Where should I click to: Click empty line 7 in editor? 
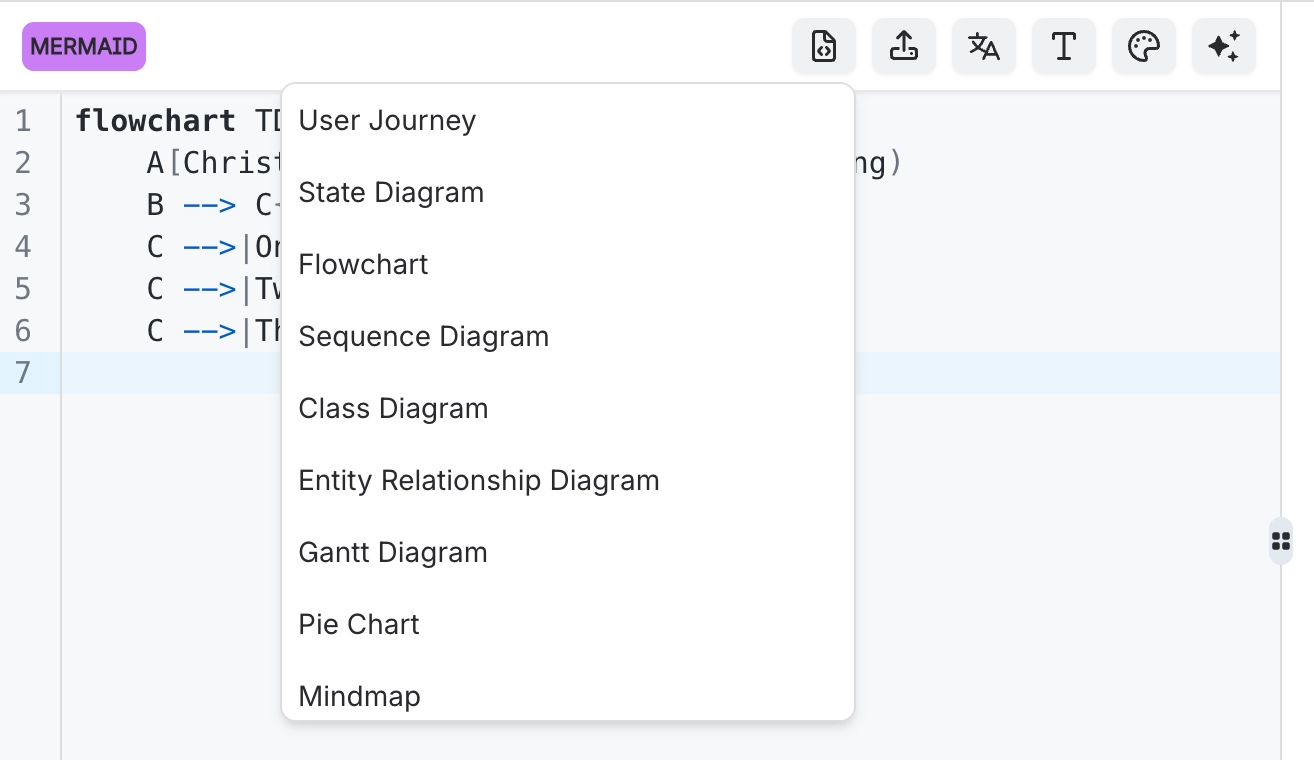[x=1067, y=373]
